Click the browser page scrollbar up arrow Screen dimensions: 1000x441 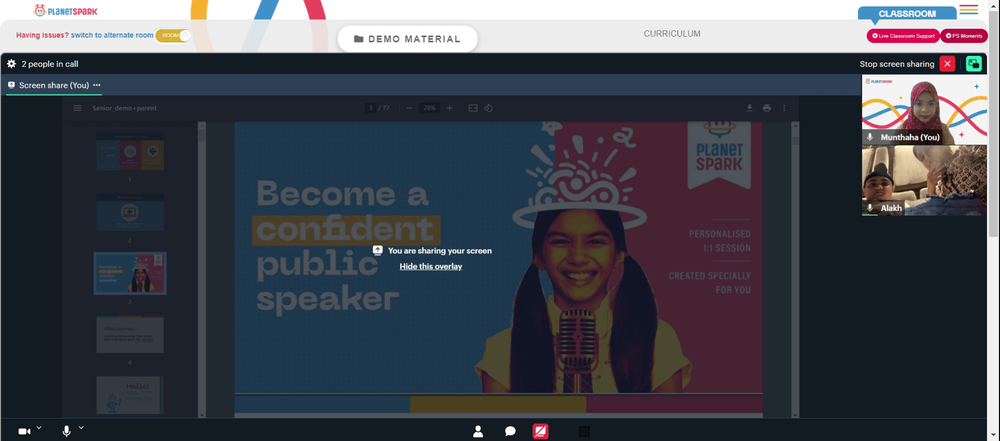(995, 4)
